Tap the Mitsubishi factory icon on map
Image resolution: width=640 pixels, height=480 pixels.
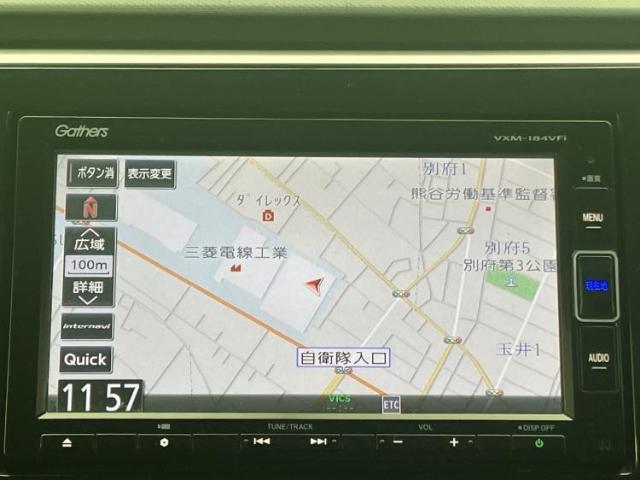coord(236,268)
